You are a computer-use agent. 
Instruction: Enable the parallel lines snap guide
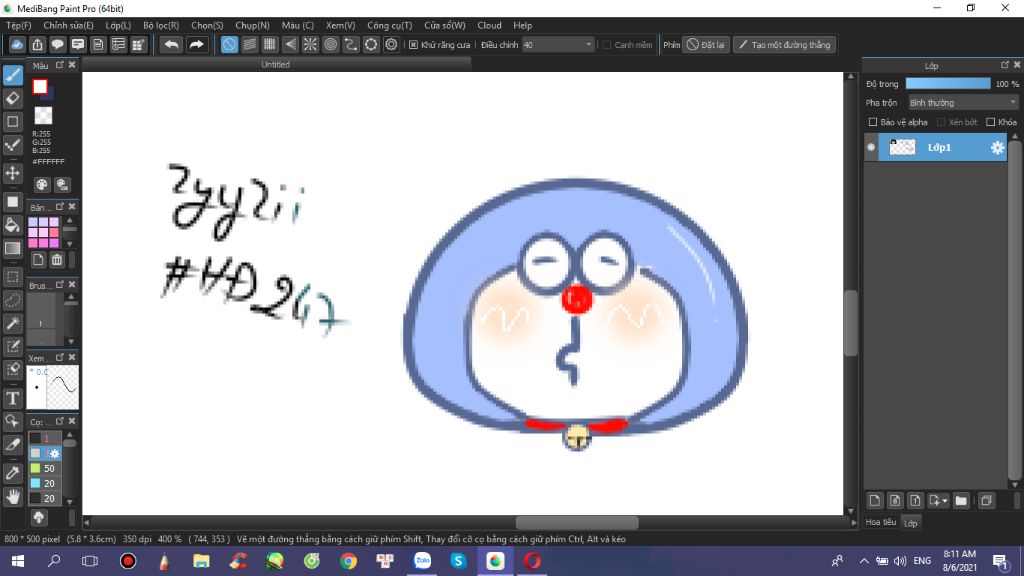click(x=249, y=44)
